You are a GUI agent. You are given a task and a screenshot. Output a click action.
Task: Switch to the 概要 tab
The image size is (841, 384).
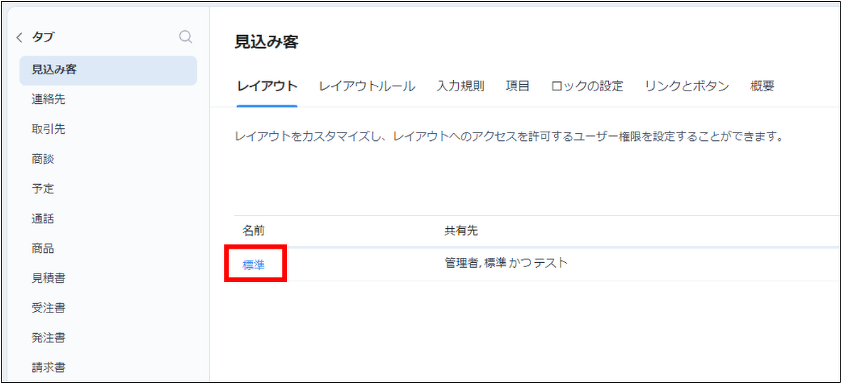(762, 86)
